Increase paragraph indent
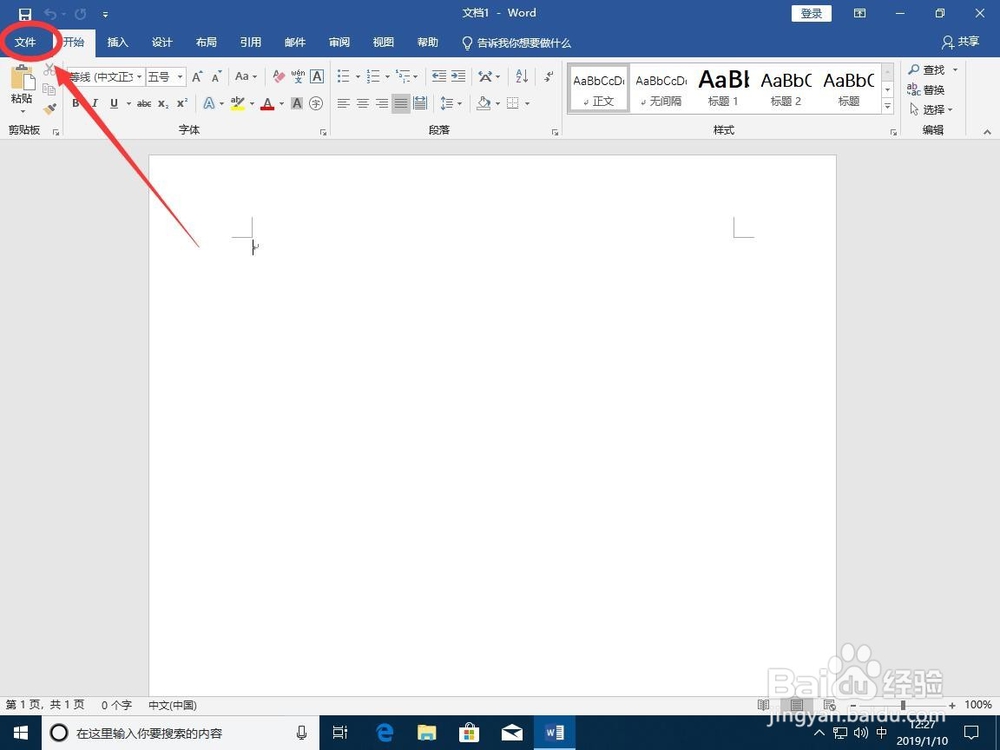Image resolution: width=1000 pixels, height=750 pixels. pos(459,77)
